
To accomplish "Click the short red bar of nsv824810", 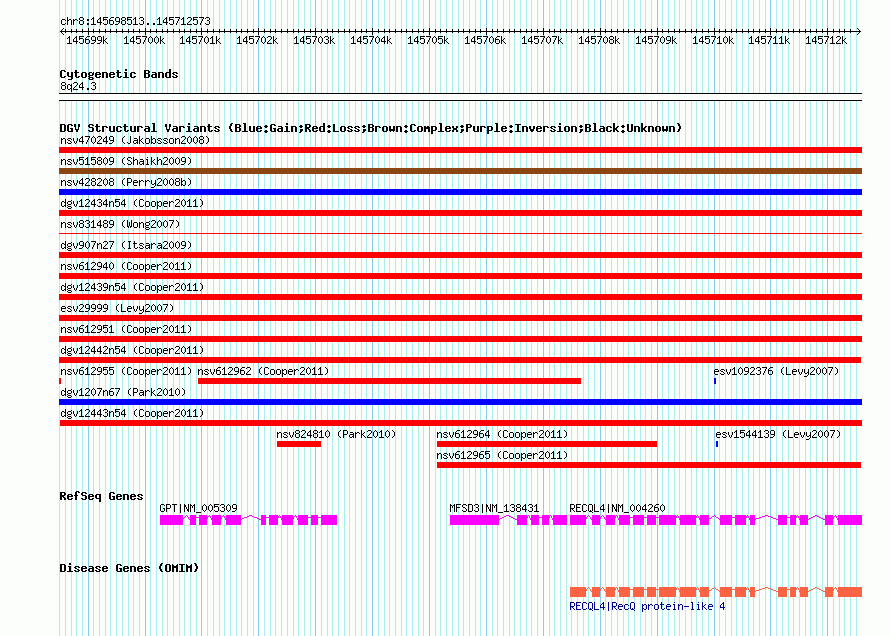I will point(299,444).
